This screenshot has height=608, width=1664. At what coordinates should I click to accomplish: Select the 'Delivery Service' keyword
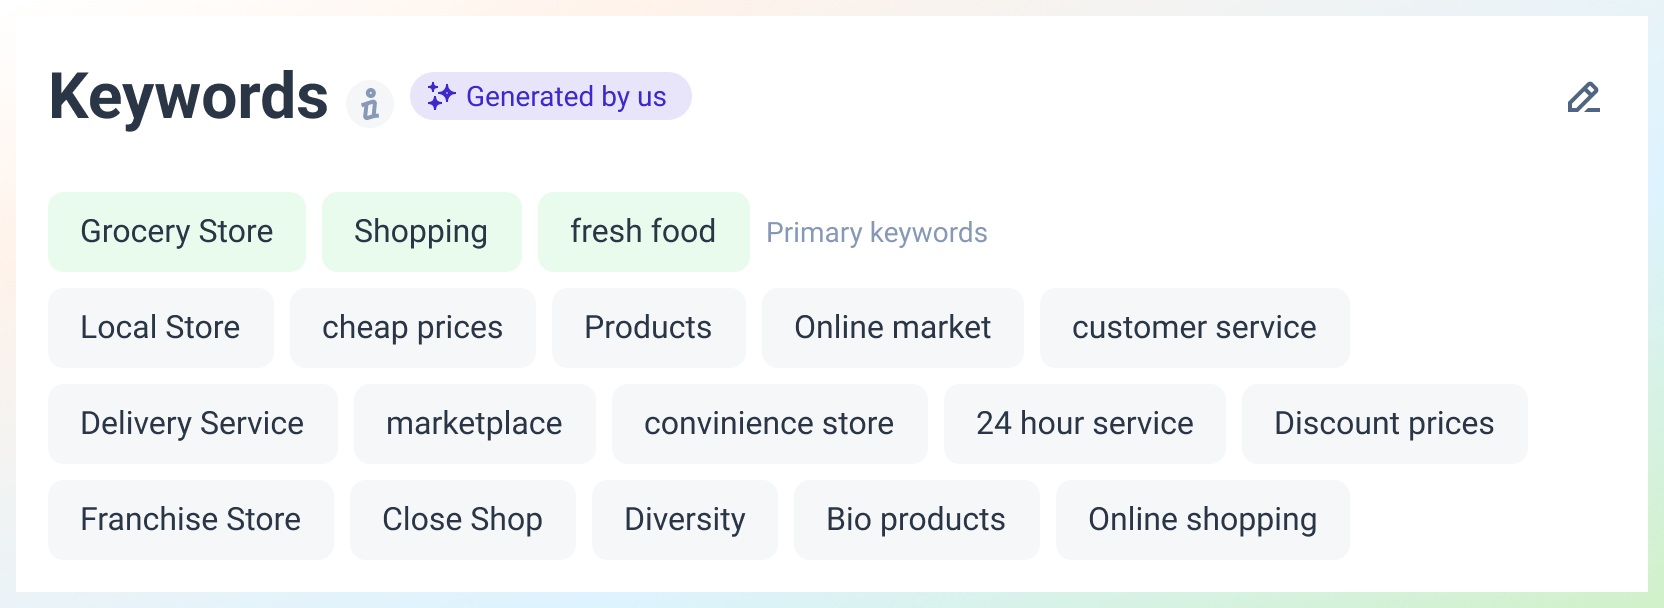coord(192,424)
